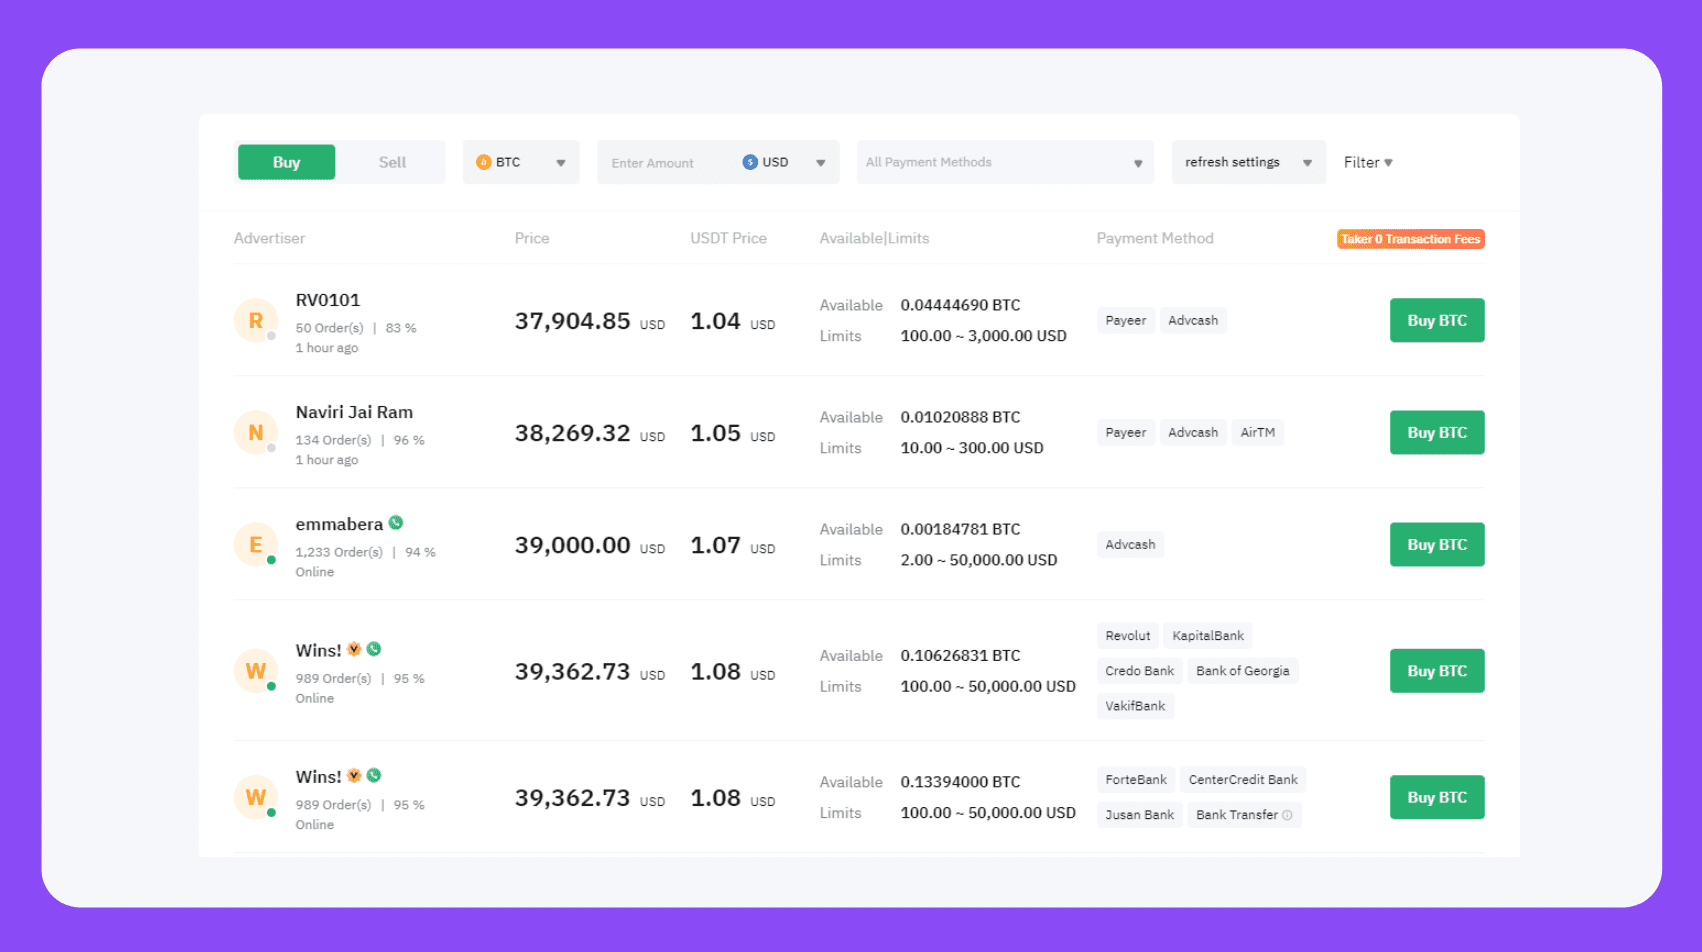Open Naviri Jai Ram profile name
This screenshot has width=1702, height=952.
[x=354, y=412]
